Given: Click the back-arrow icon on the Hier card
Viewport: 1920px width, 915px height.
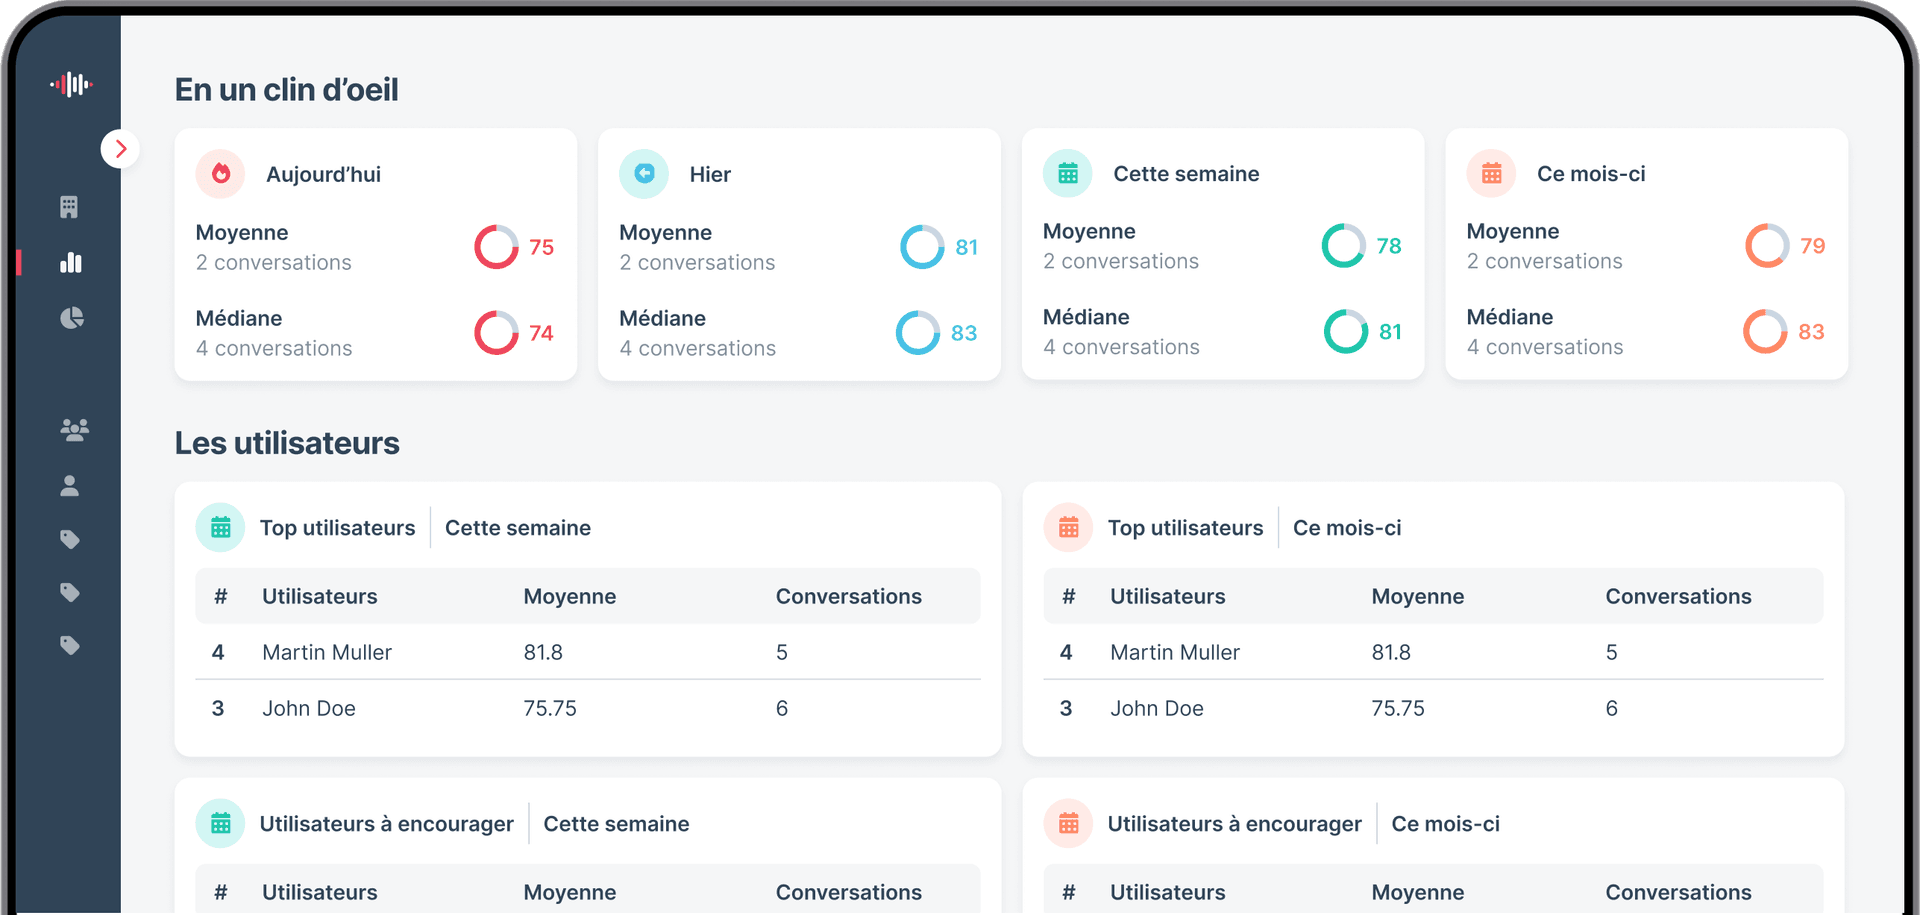Looking at the screenshot, I should pyautogui.click(x=644, y=173).
